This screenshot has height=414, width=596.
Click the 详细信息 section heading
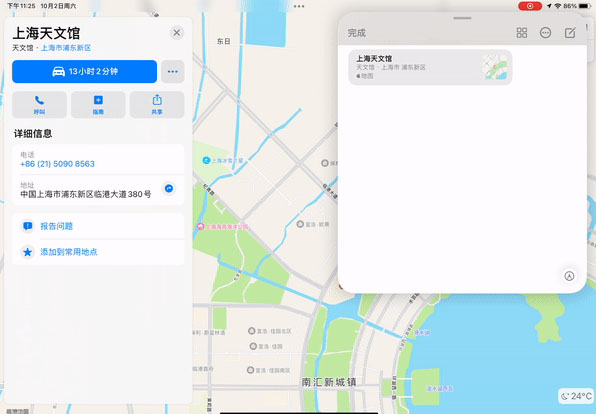[33, 133]
